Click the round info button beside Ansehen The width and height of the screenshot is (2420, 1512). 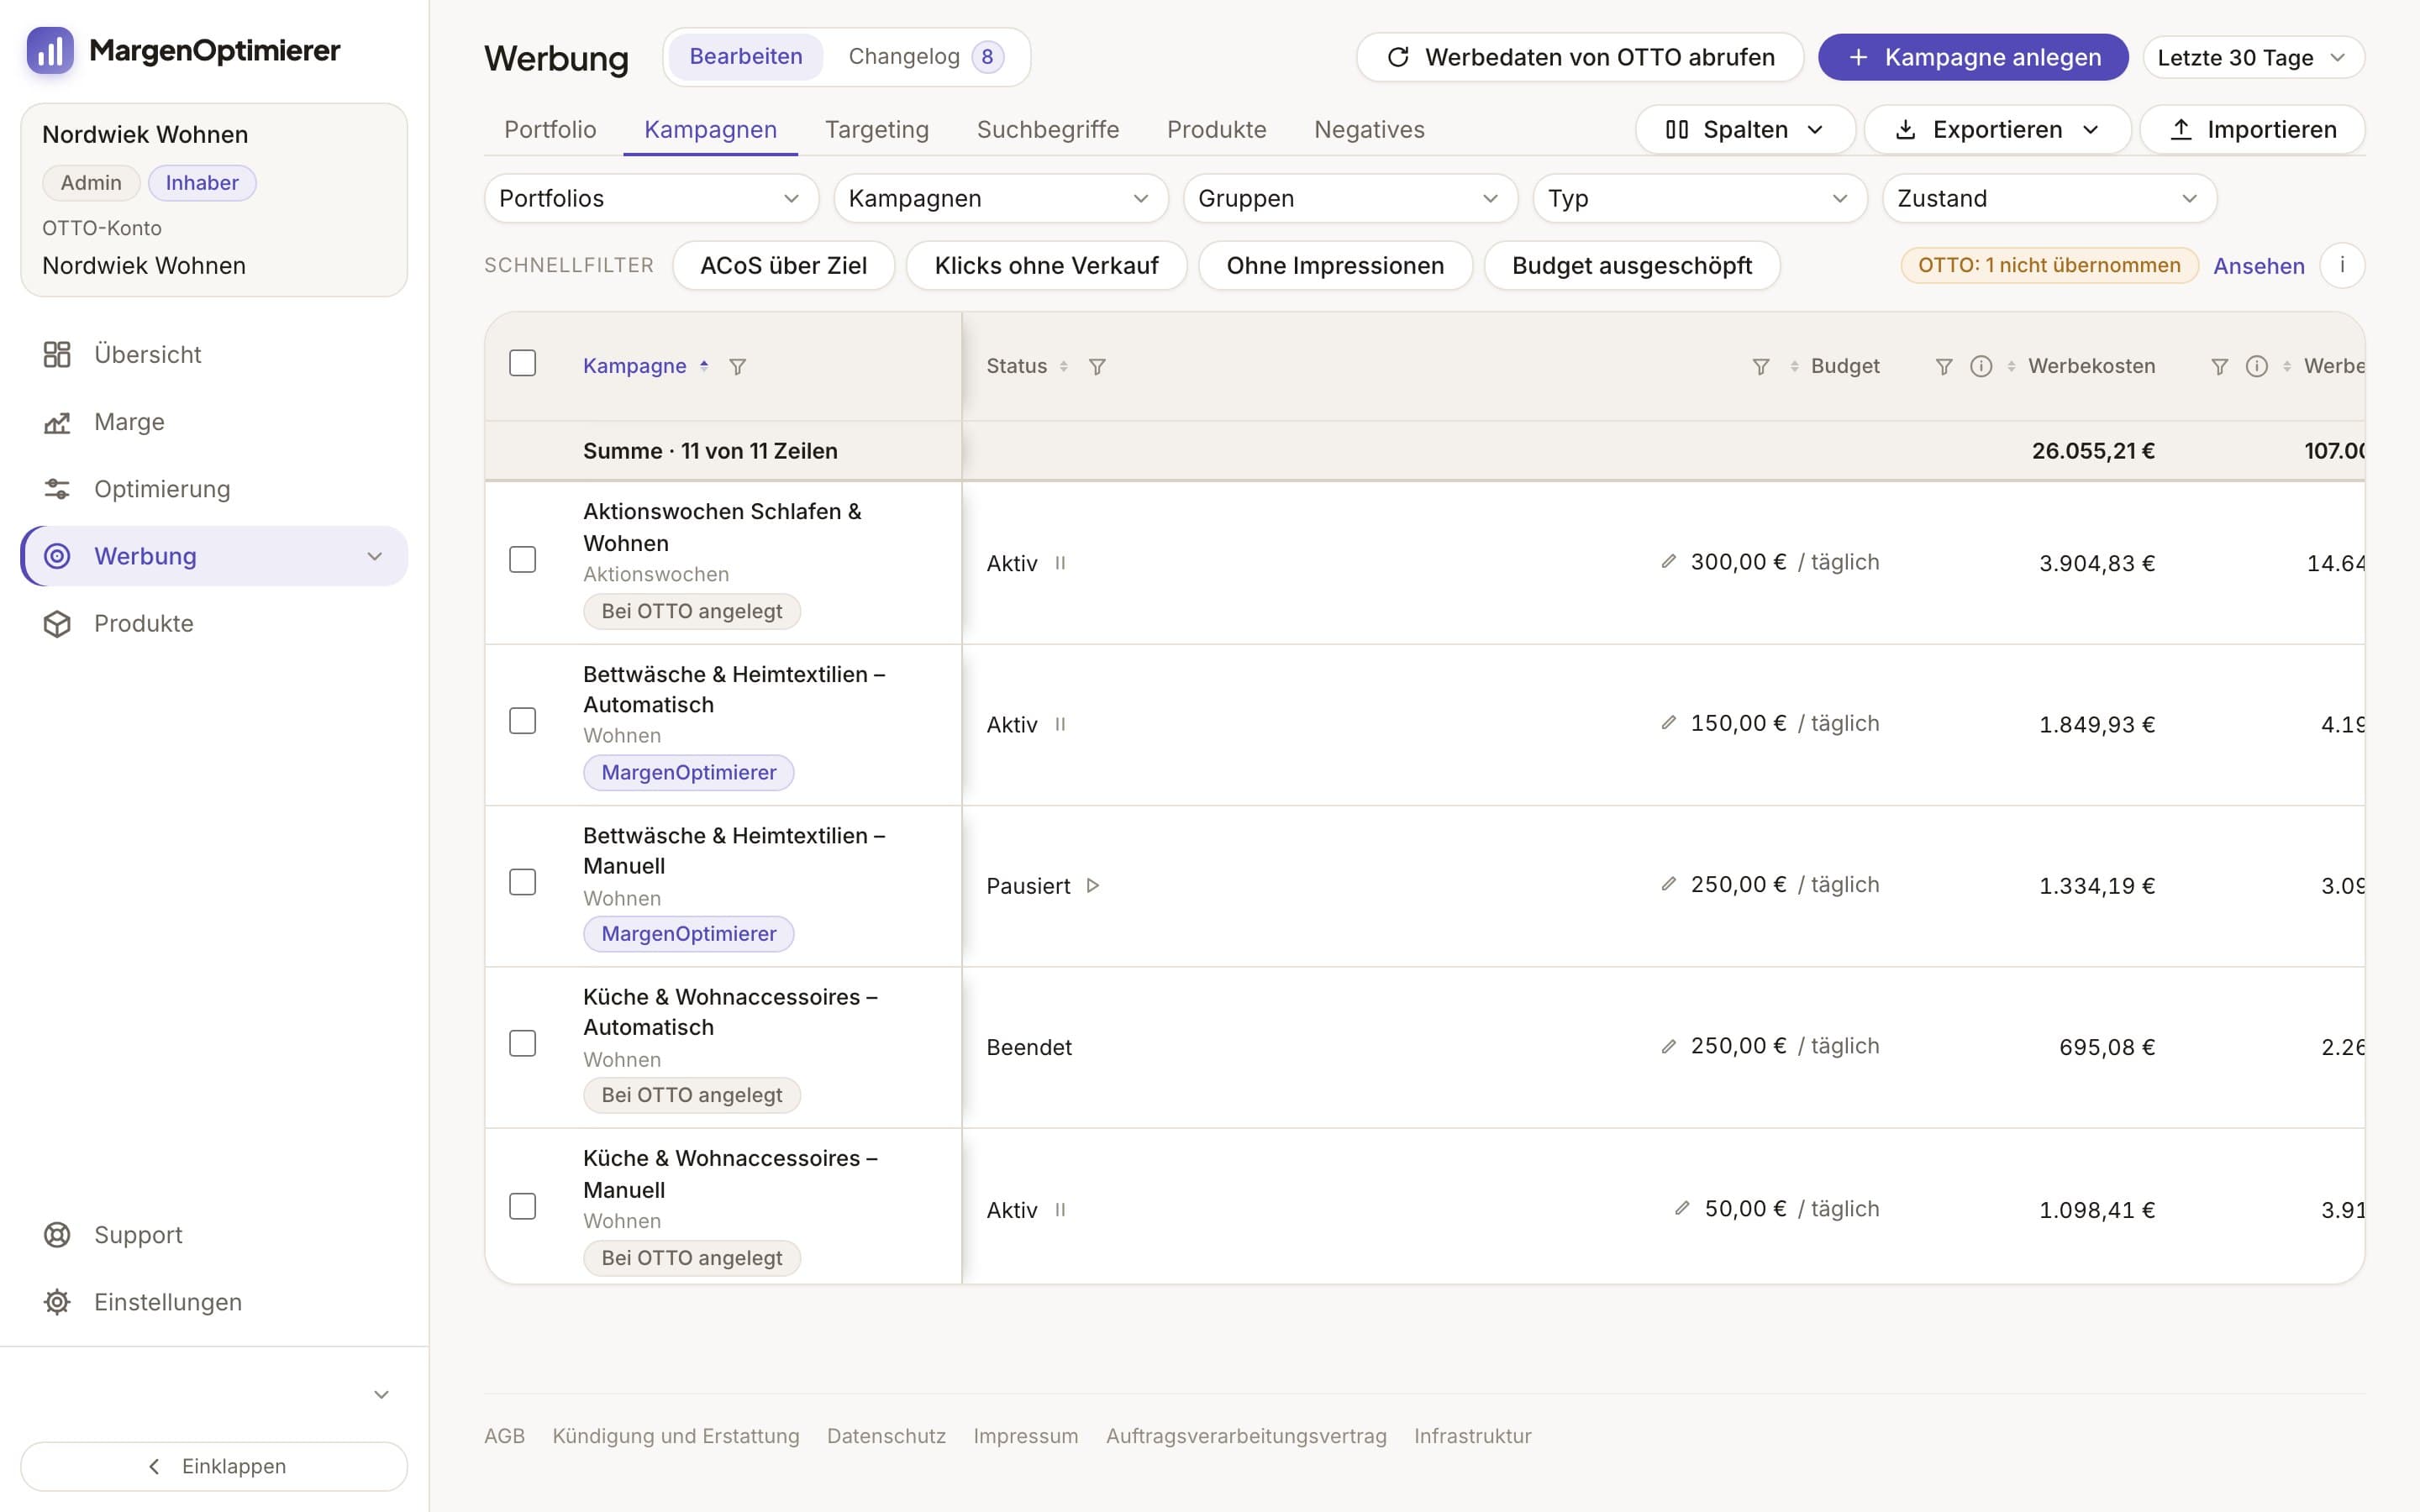click(2342, 266)
